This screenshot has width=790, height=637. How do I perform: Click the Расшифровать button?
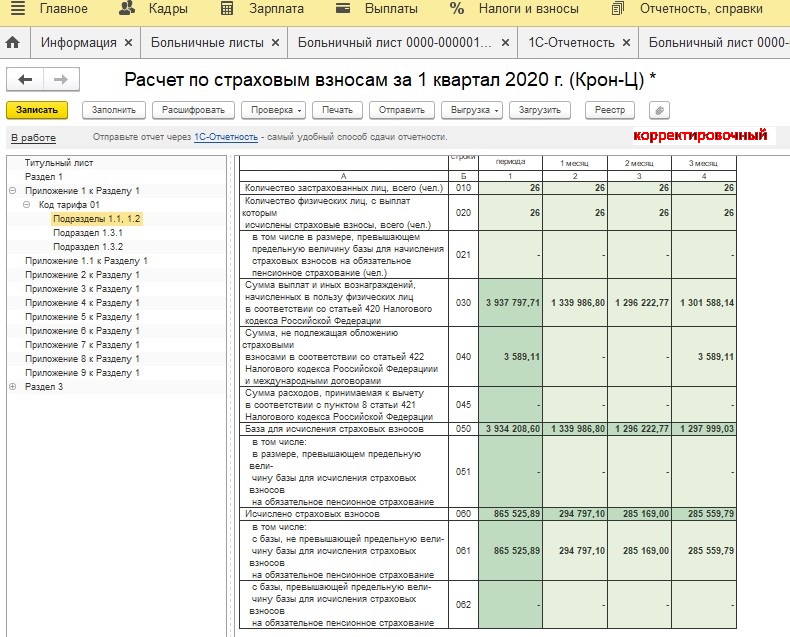(193, 110)
